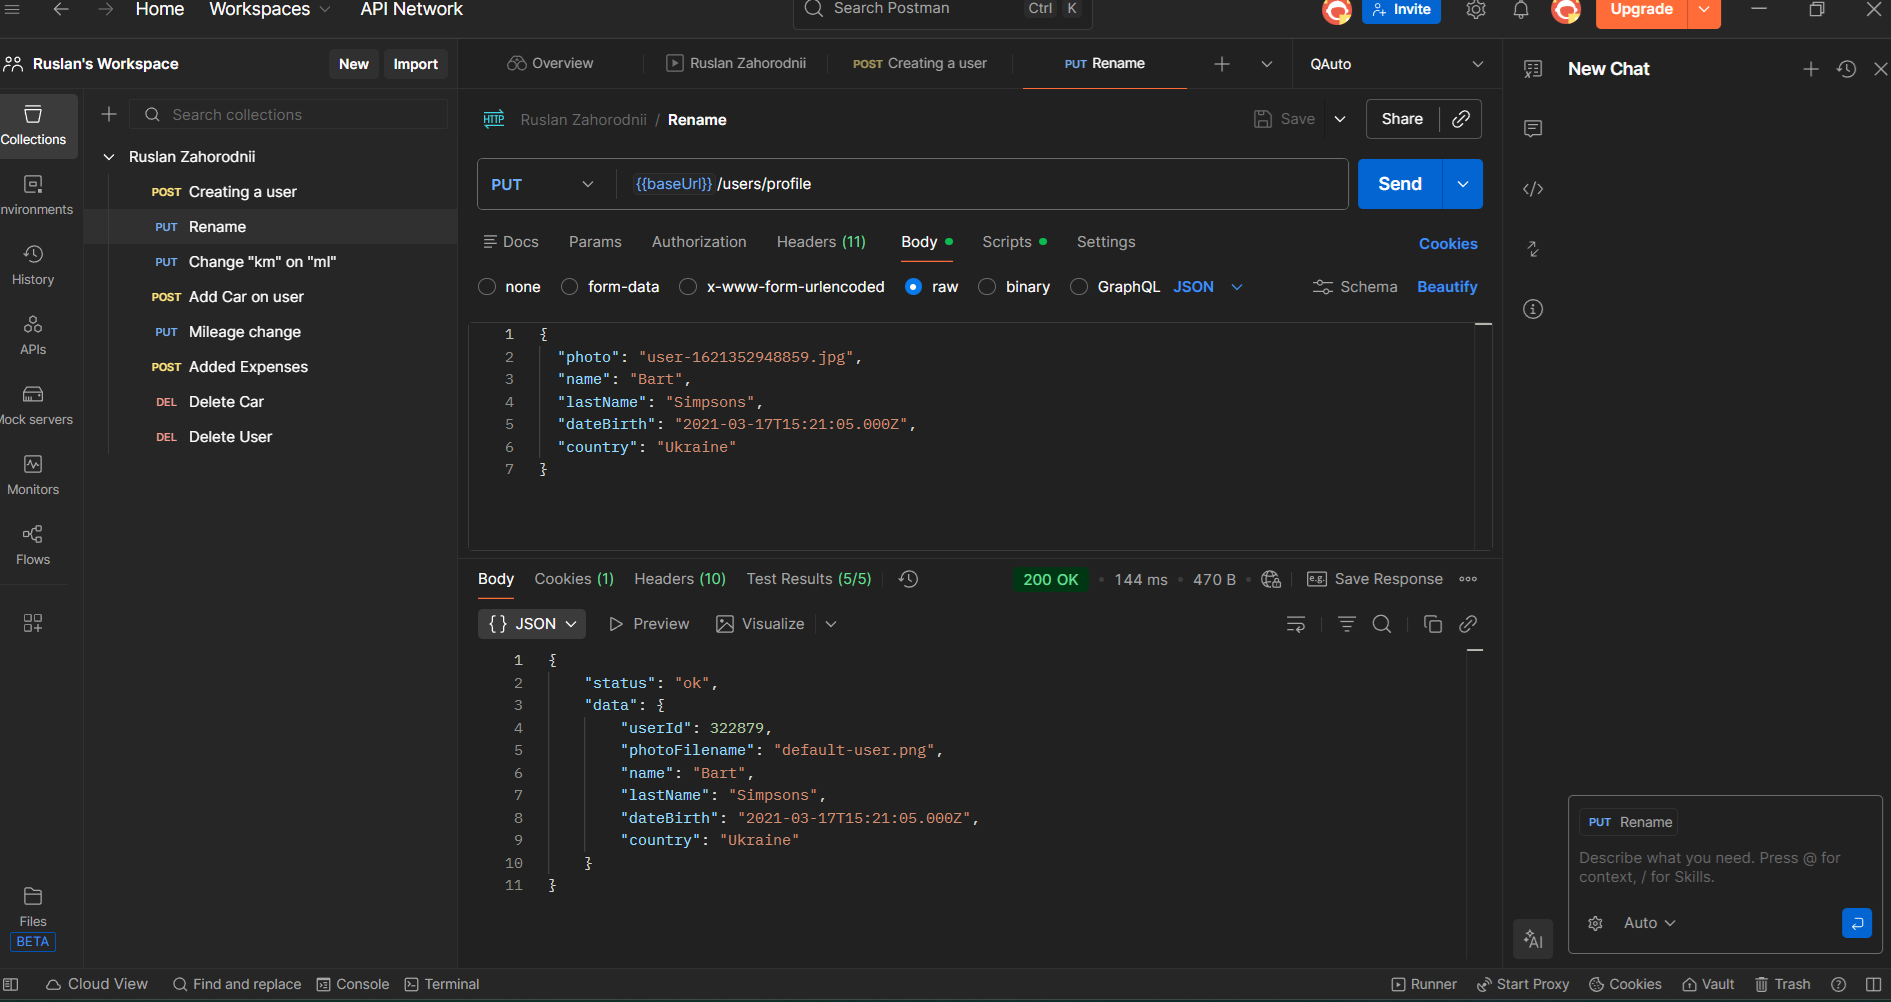Click the copy link icon next to Share
The image size is (1891, 1002).
point(1461,119)
